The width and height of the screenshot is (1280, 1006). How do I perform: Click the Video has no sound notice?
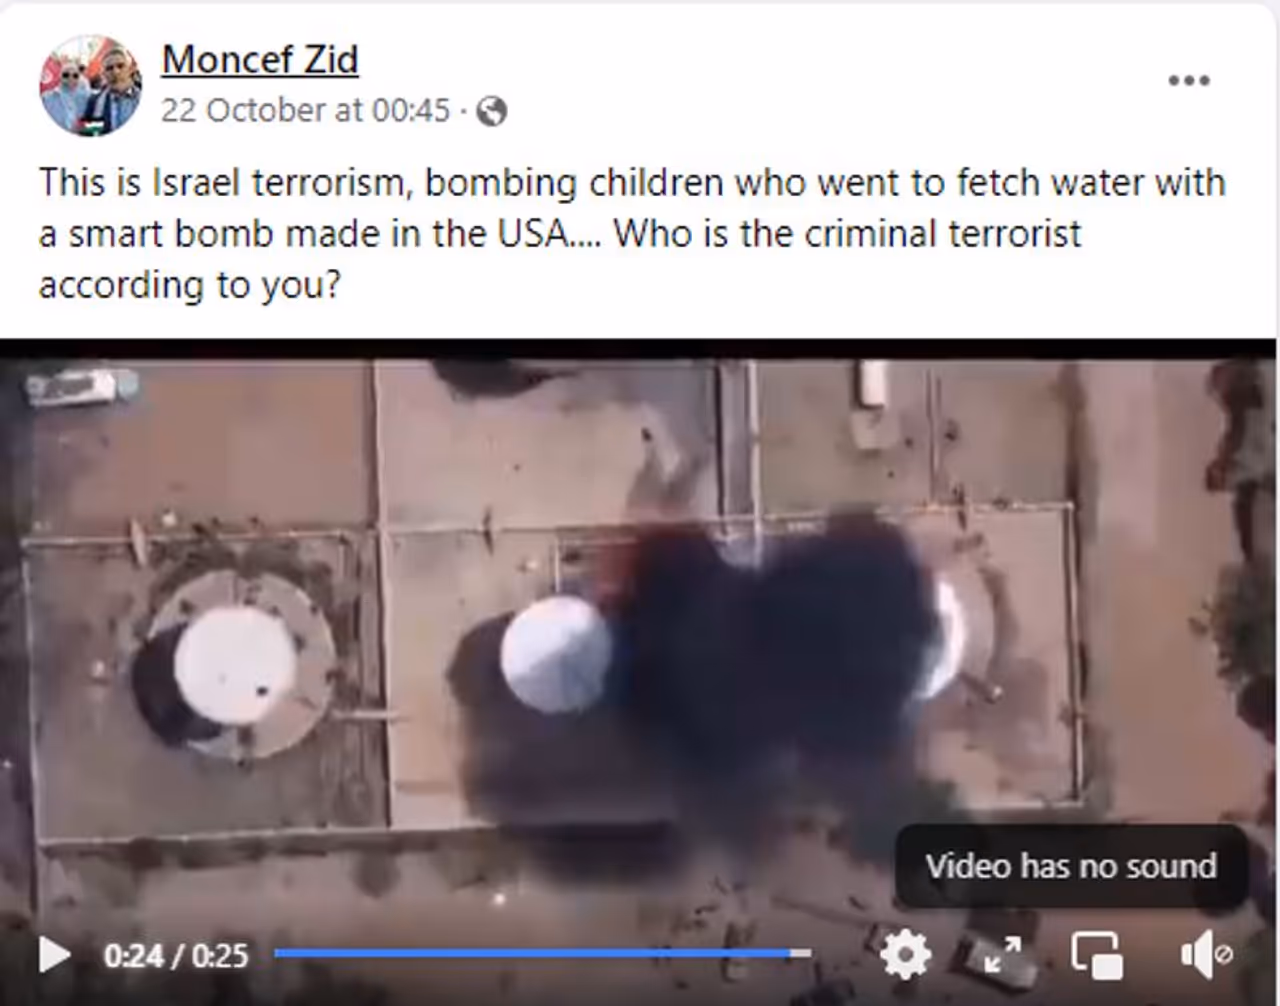click(1071, 866)
